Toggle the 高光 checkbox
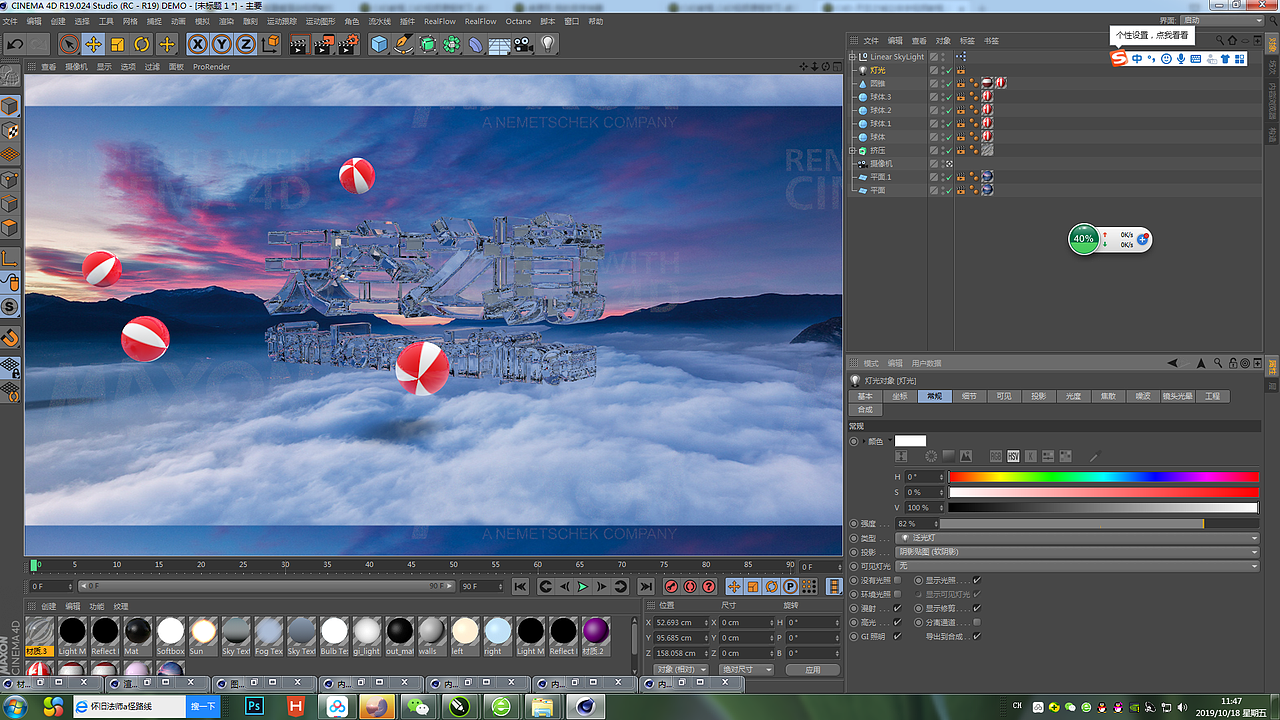The image size is (1280, 720). (x=897, y=622)
